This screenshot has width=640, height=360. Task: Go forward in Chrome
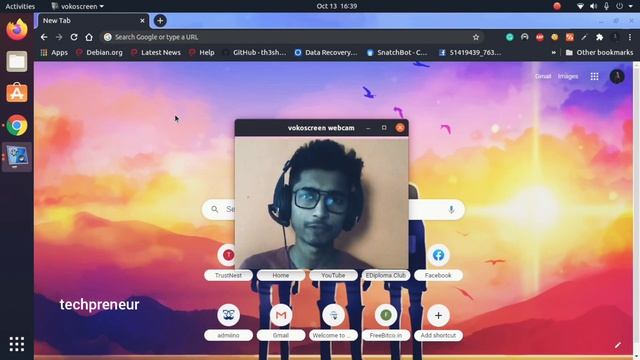(x=59, y=37)
